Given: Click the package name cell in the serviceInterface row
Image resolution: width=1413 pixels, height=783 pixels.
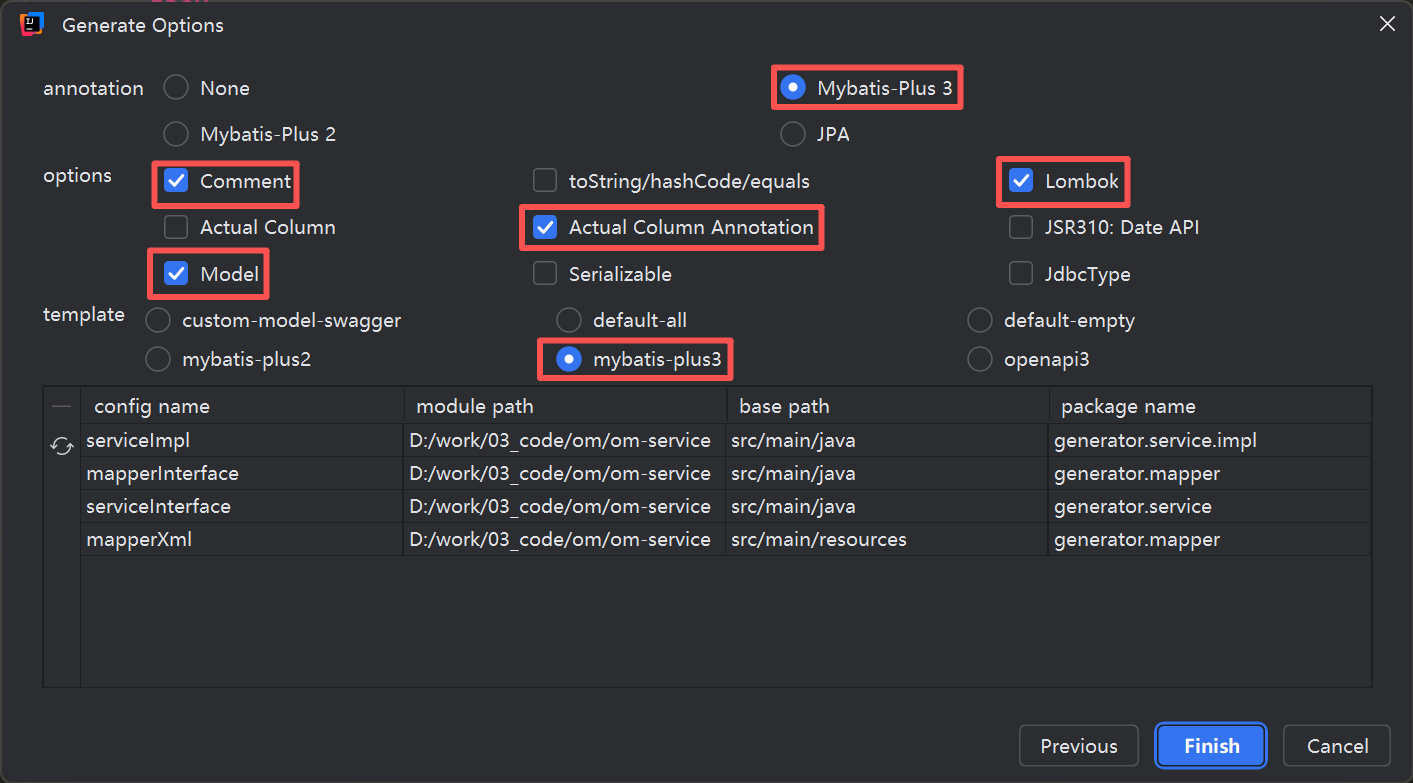Looking at the screenshot, I should click(1210, 506).
